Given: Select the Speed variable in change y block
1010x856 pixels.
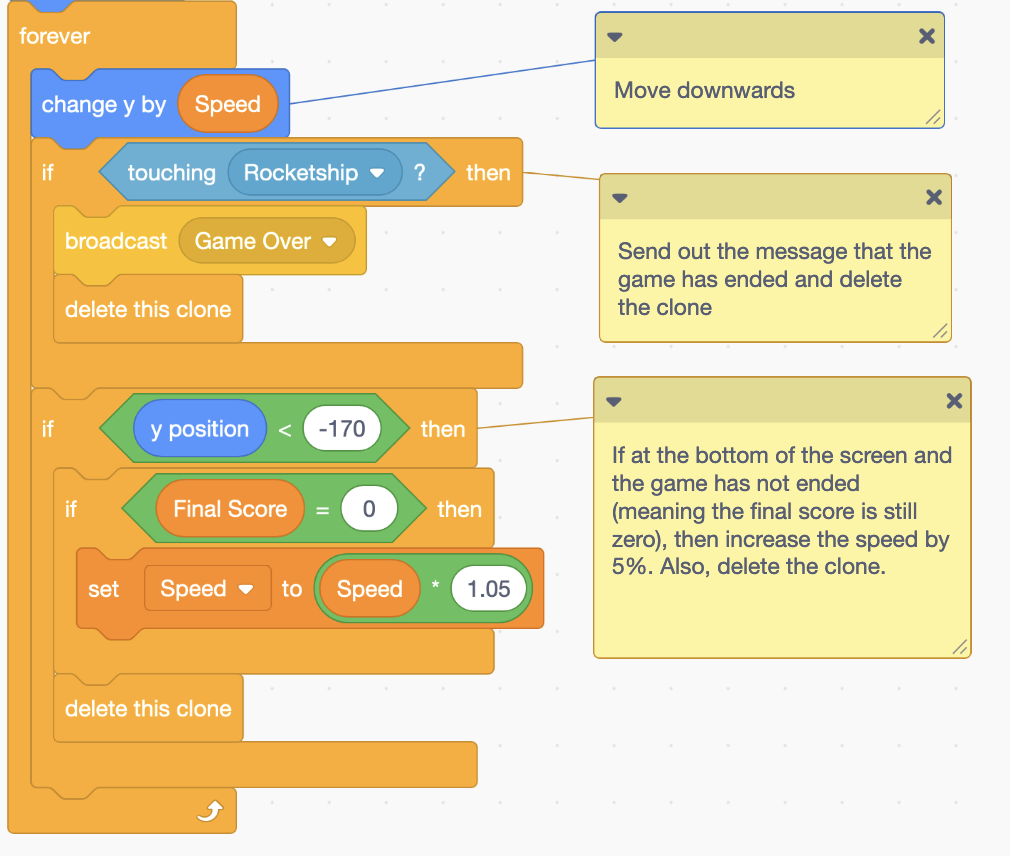Looking at the screenshot, I should tap(227, 105).
